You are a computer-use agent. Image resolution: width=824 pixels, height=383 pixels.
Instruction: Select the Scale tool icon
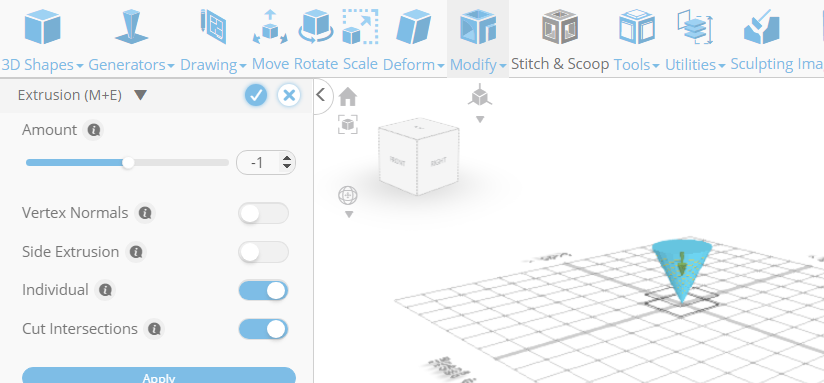coord(360,27)
